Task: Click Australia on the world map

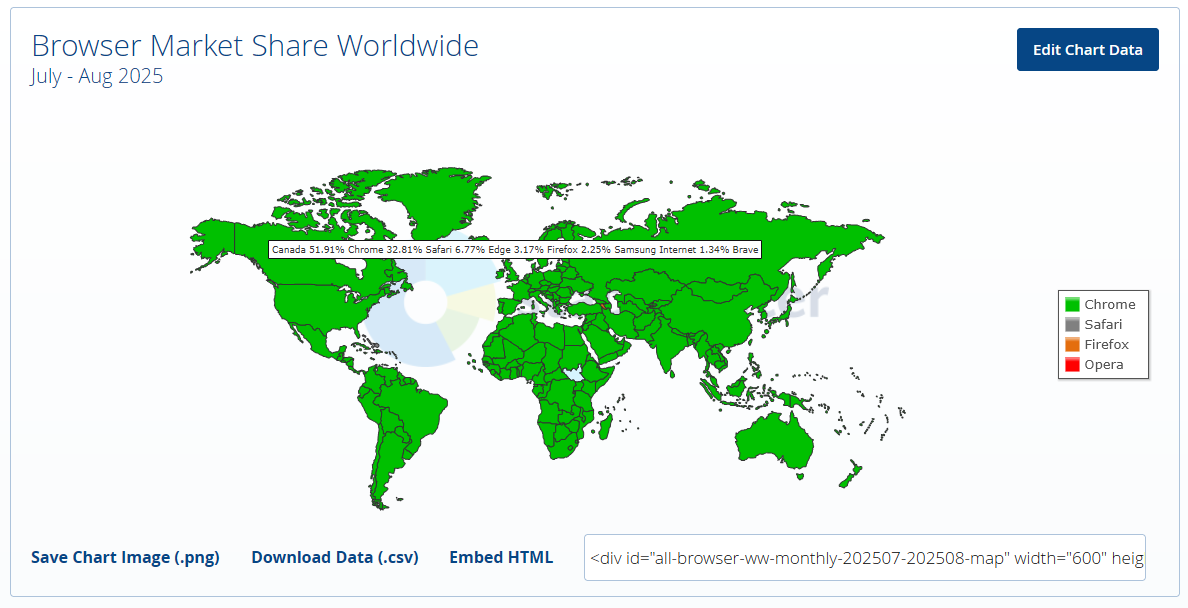Action: pyautogui.click(x=774, y=441)
